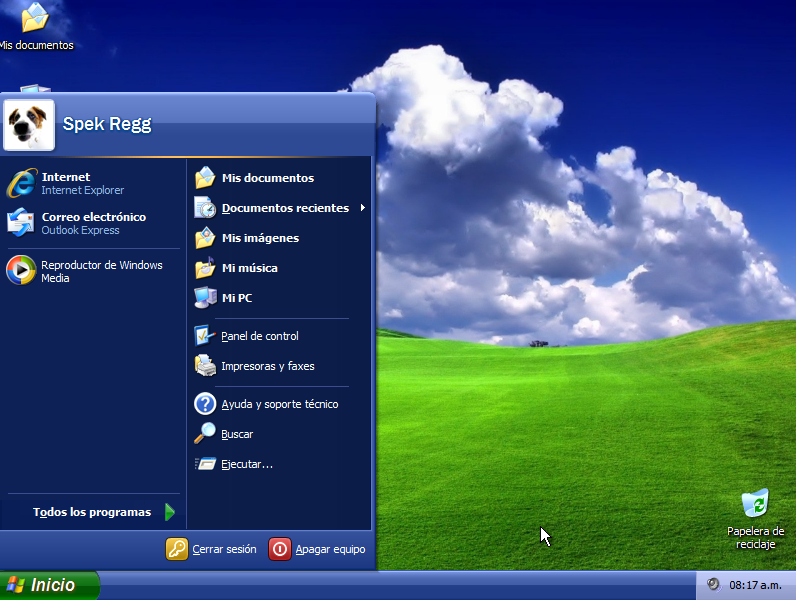Click the 08:17 a.m. taskbar clock

pos(755,585)
